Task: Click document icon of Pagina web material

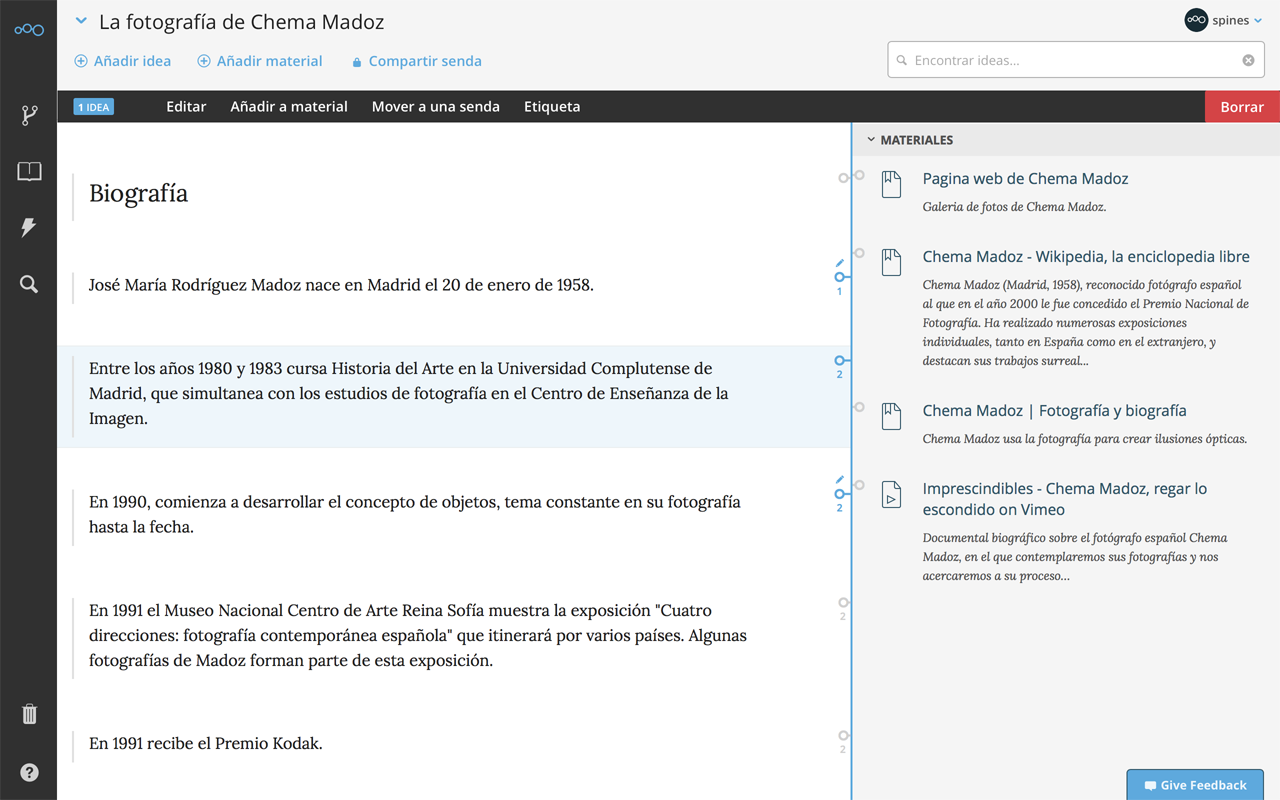Action: (x=891, y=184)
